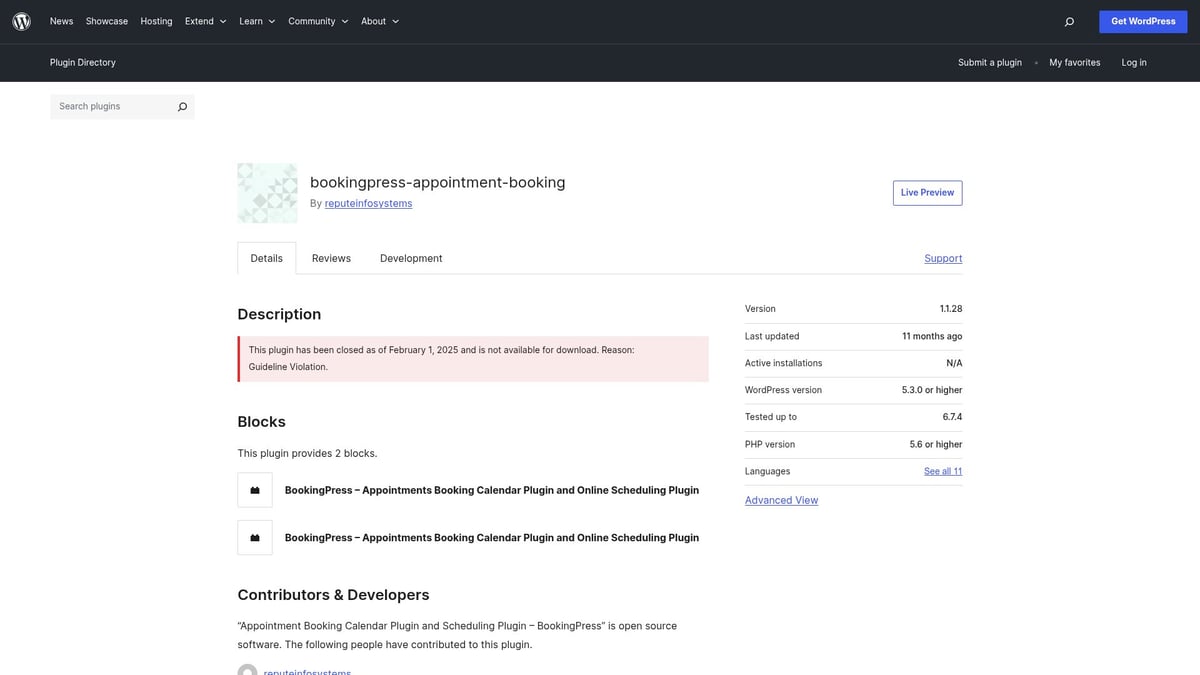Follow the See all 11 languages link
Viewport: 1200px width, 675px height.
(943, 471)
